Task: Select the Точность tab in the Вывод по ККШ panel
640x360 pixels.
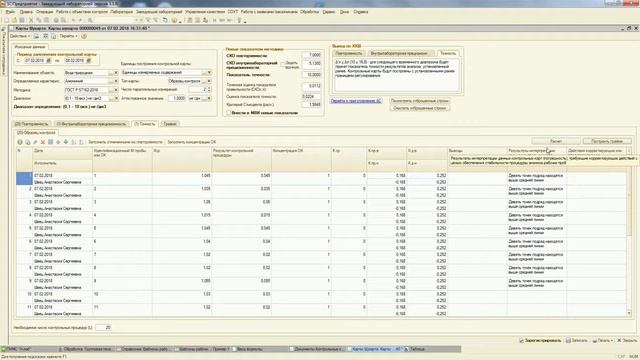Action: 448,53
